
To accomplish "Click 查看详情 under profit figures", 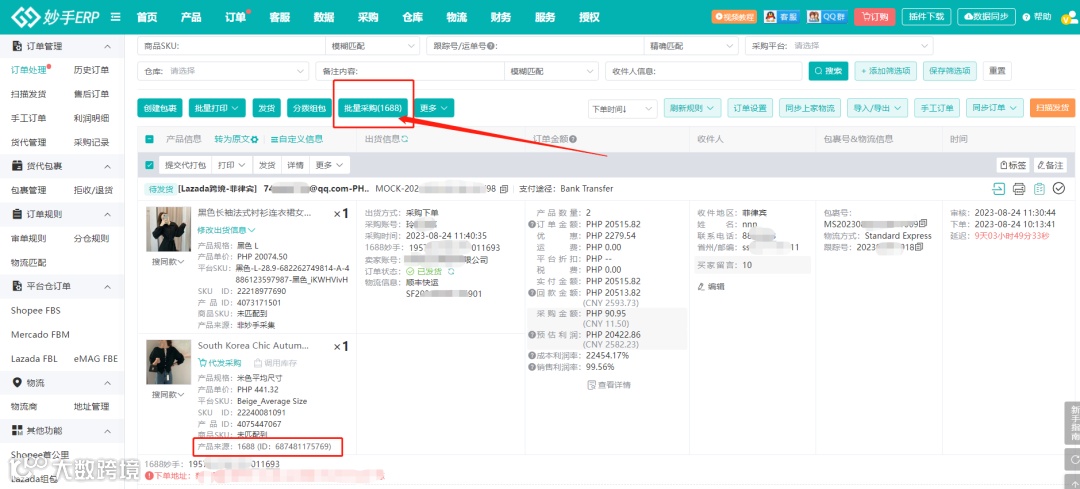I will pos(608,384).
